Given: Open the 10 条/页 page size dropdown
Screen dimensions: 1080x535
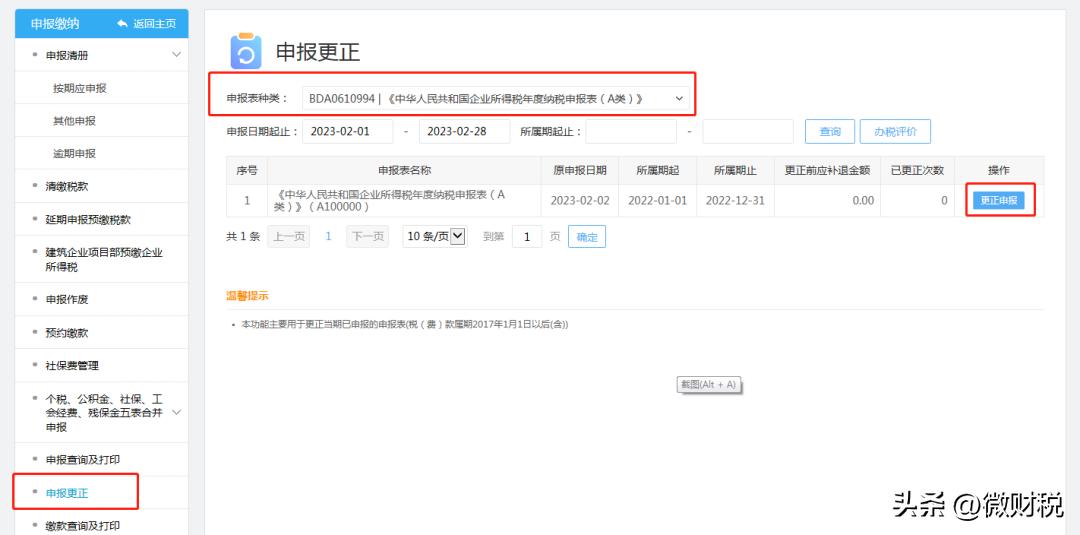Looking at the screenshot, I should tap(435, 236).
